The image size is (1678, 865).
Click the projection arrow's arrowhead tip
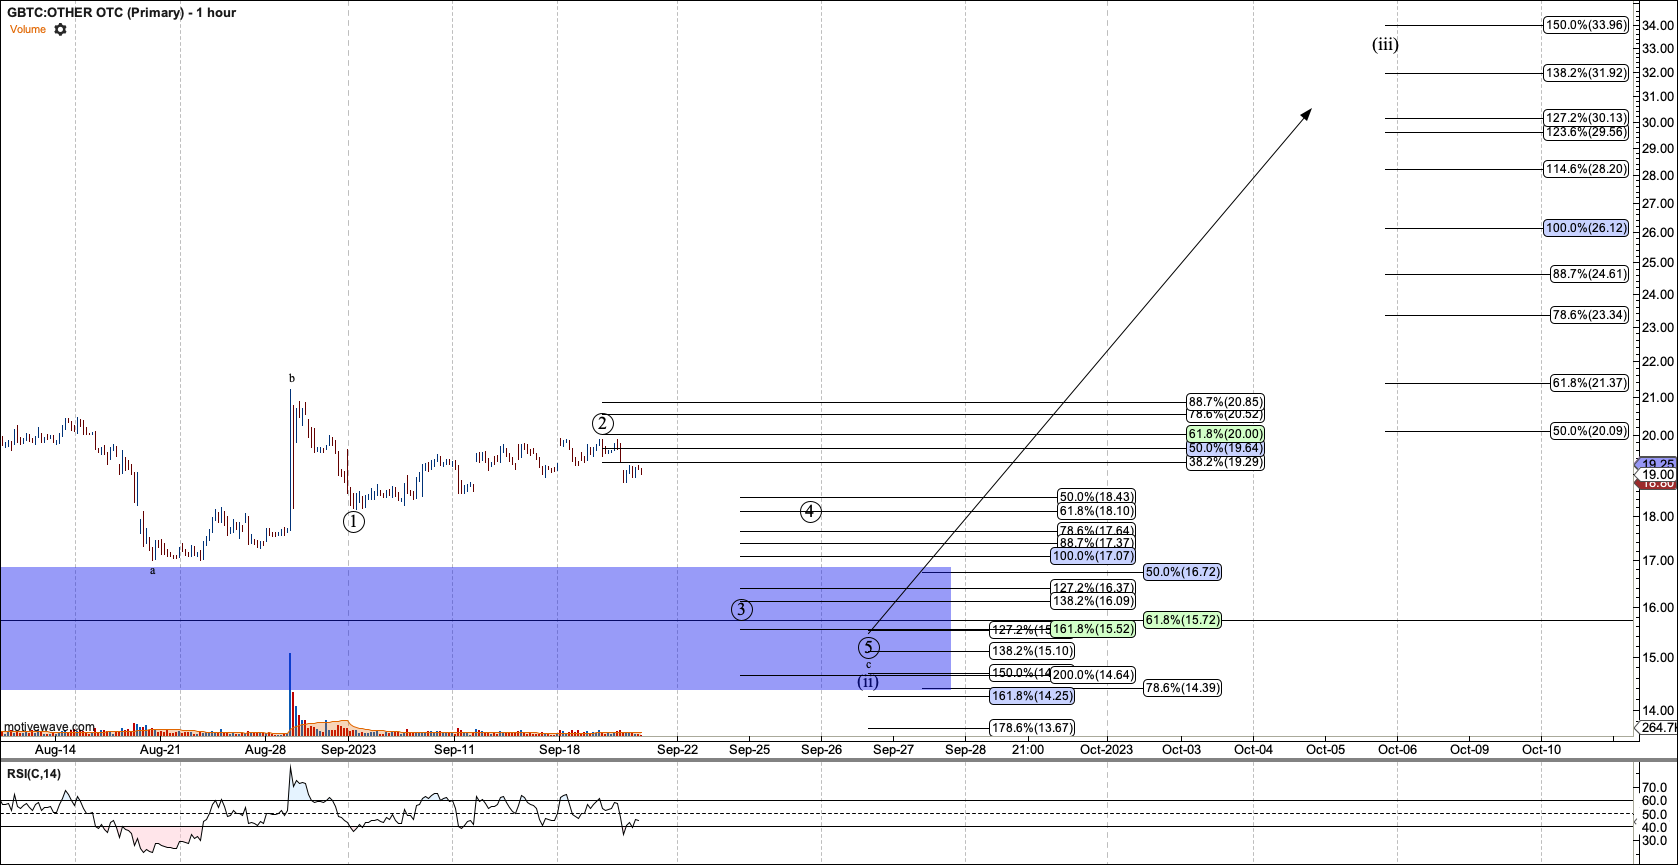click(1310, 110)
